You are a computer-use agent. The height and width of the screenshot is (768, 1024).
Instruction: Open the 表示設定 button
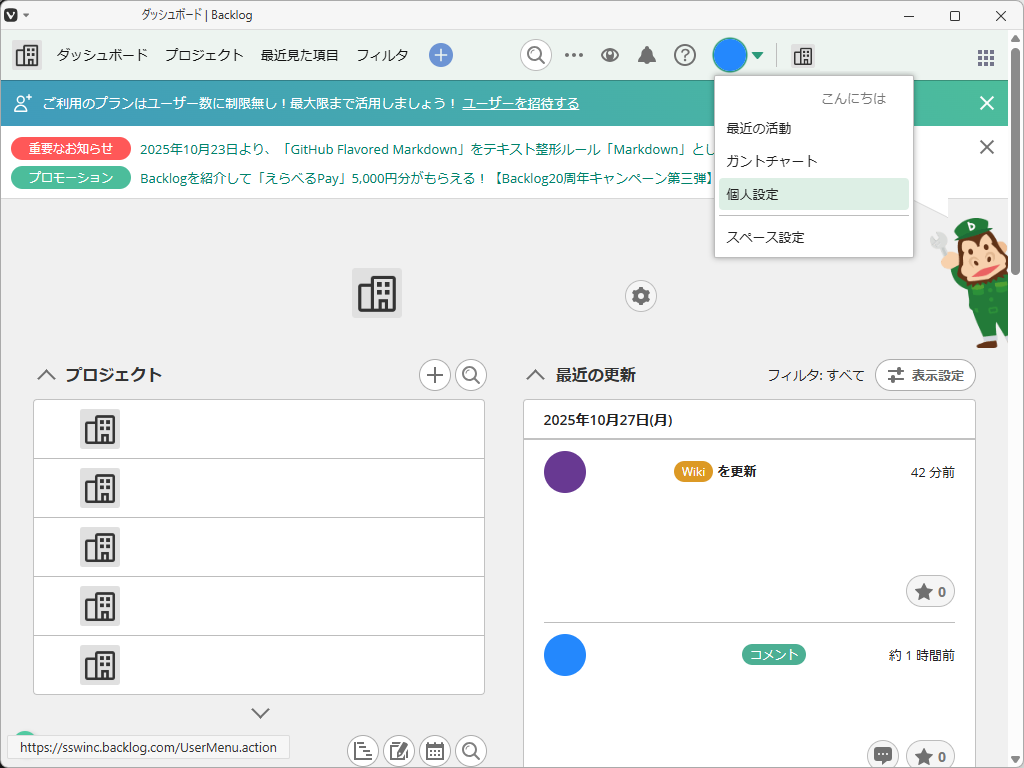click(x=925, y=375)
